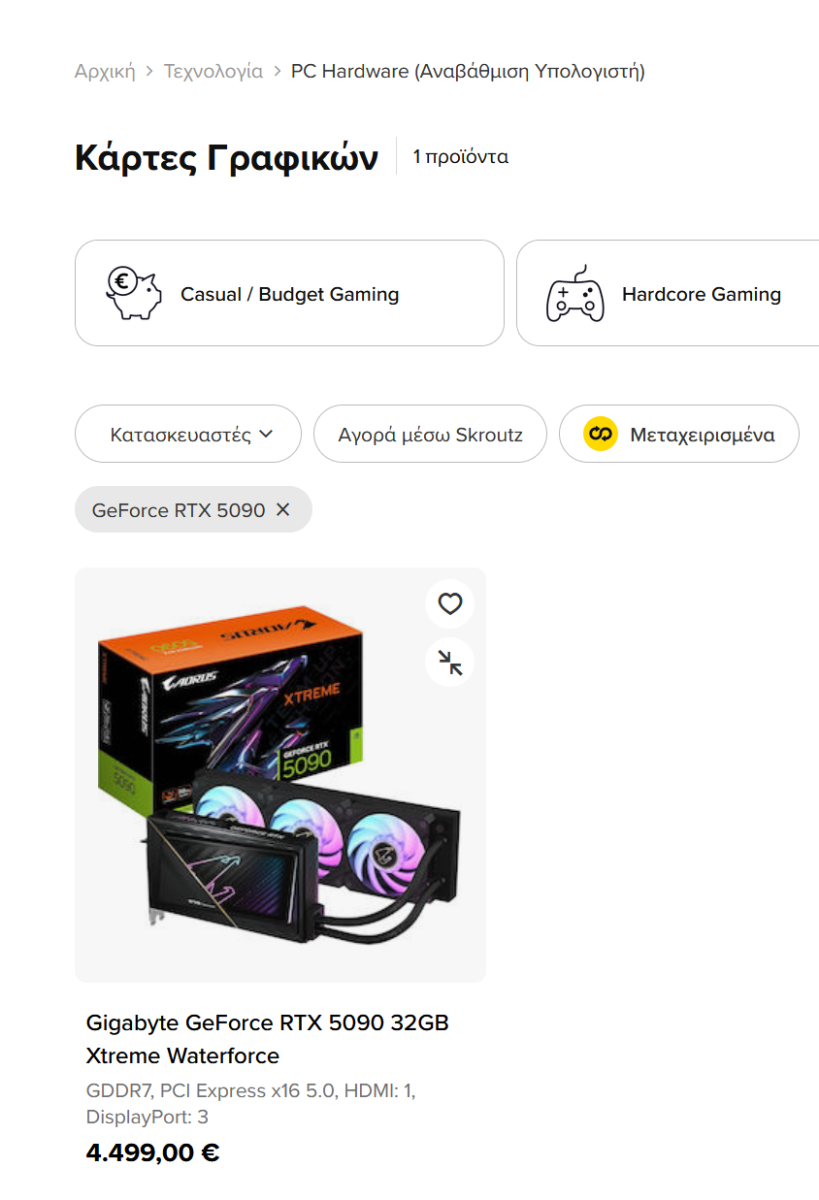The image size is (819, 1200).
Task: Remove the GeForce RTX 5090 filter via X
Action: click(x=283, y=510)
